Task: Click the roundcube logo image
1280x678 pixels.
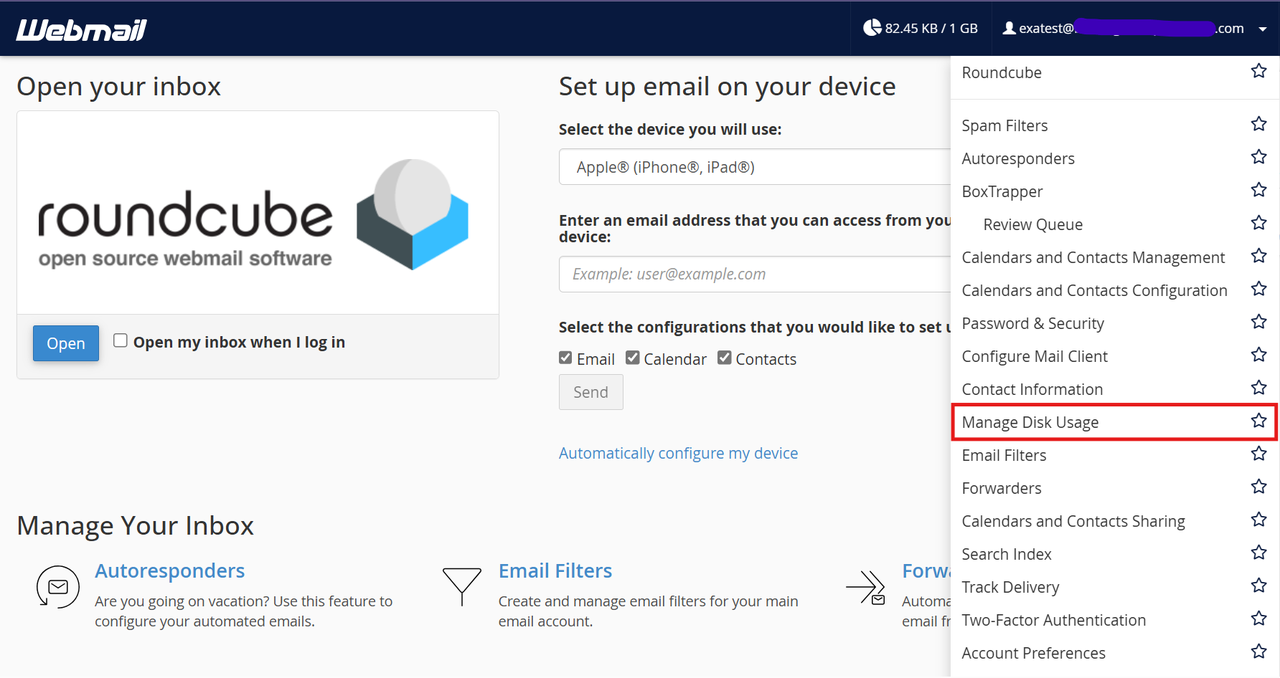Action: tap(253, 214)
